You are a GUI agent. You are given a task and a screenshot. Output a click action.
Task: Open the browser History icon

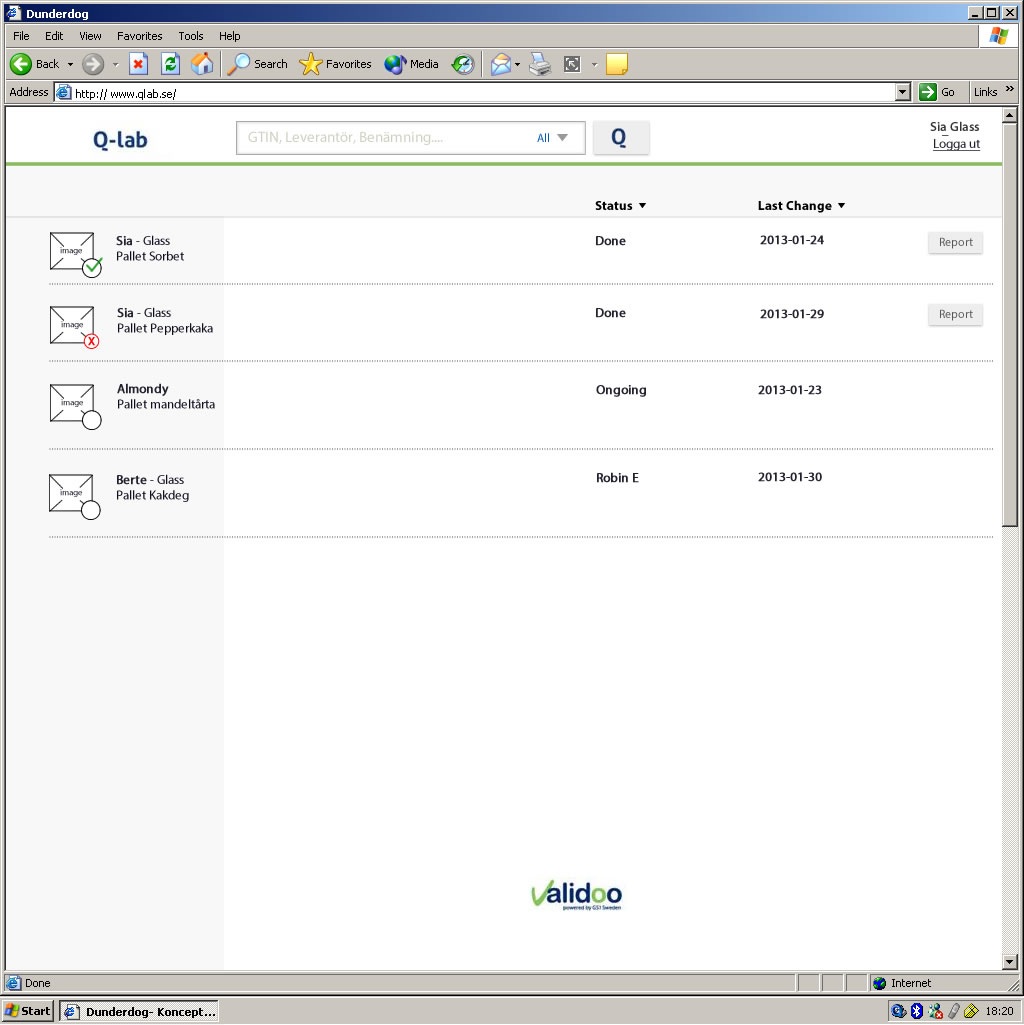click(462, 64)
